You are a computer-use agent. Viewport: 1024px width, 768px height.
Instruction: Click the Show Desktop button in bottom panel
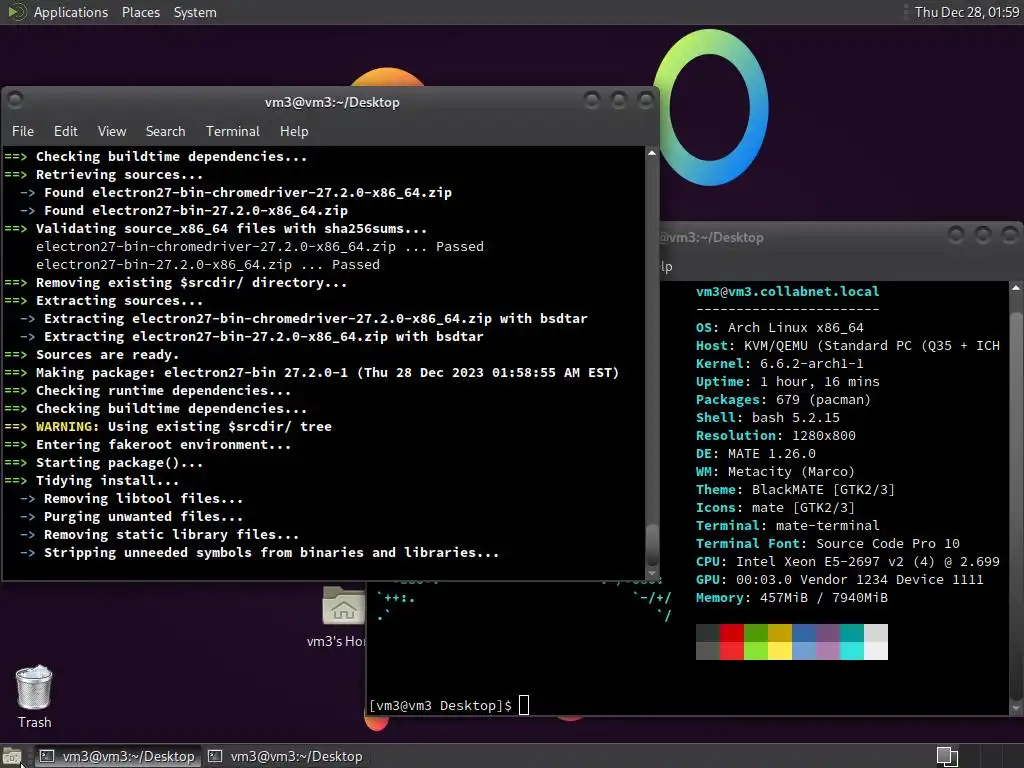click(x=12, y=756)
